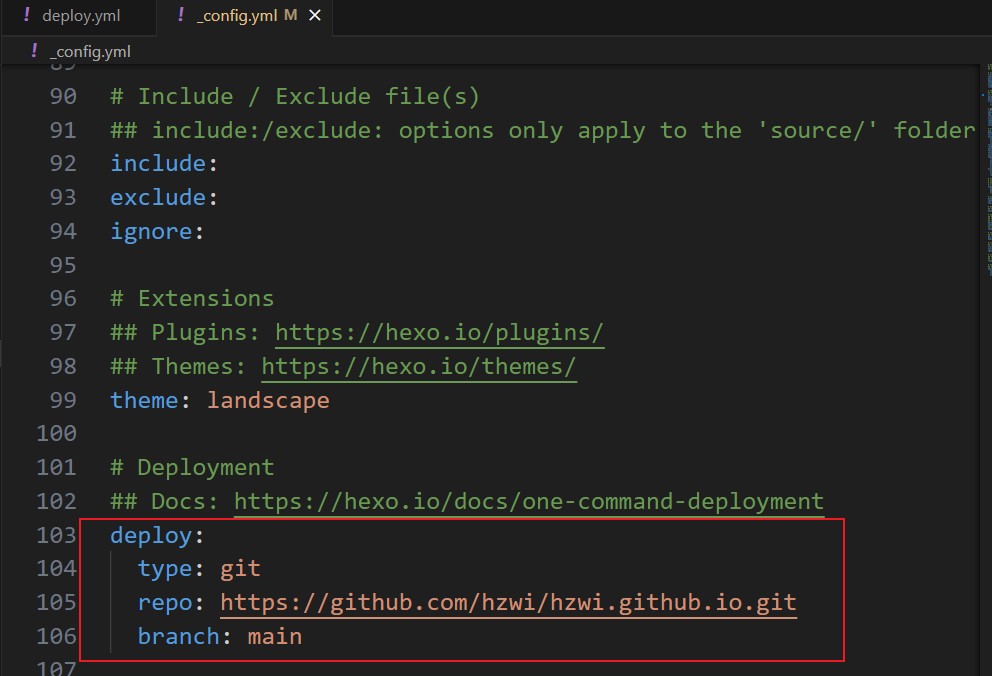Image resolution: width=992 pixels, height=676 pixels.
Task: Click line number 95
Action: 63,265
